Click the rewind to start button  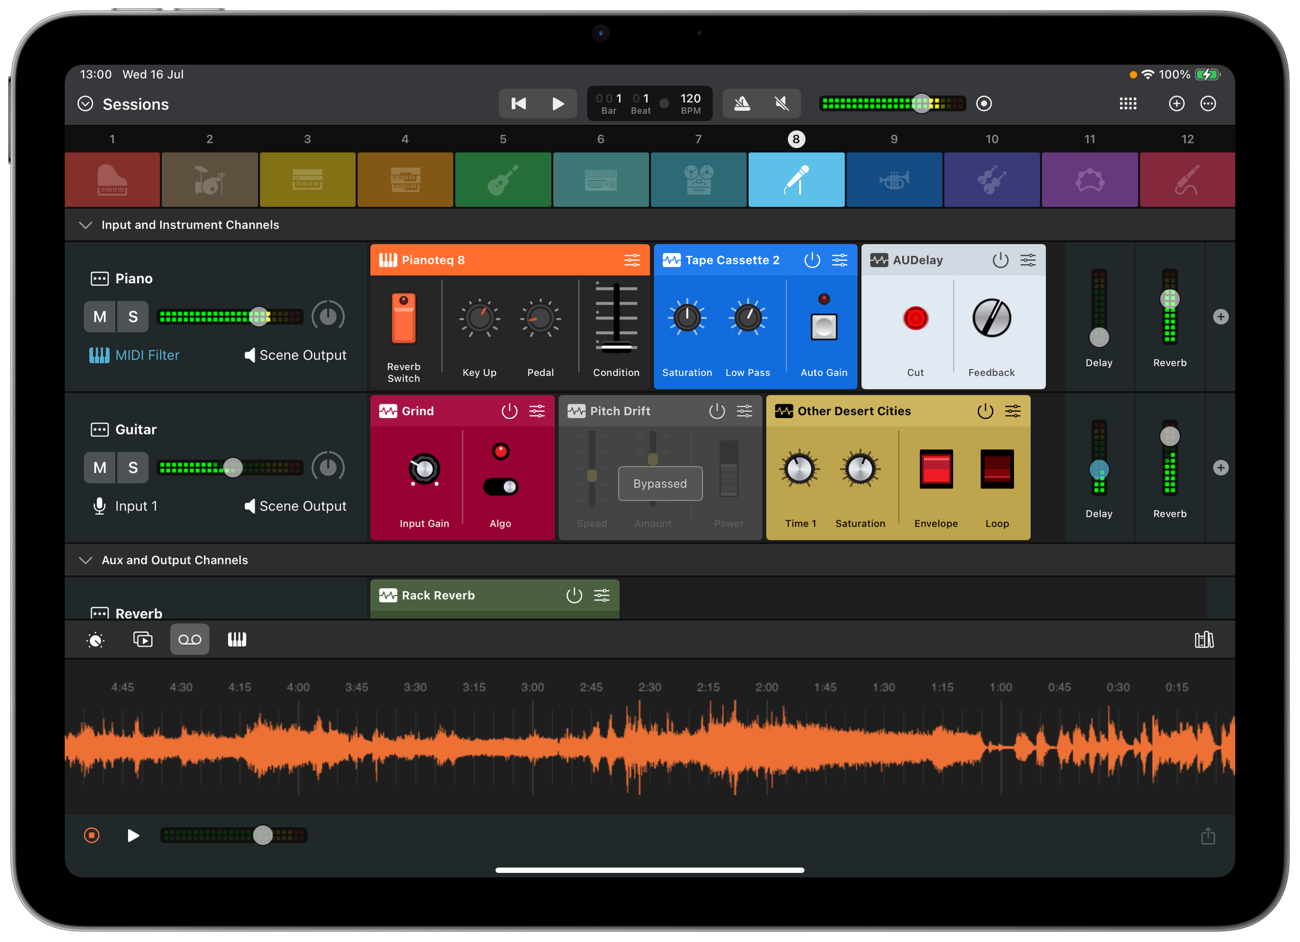518,103
